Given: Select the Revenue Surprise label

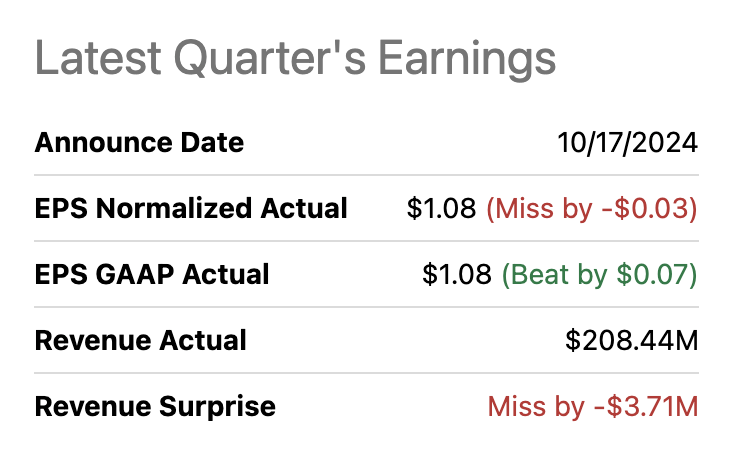Looking at the screenshot, I should 155,407.
